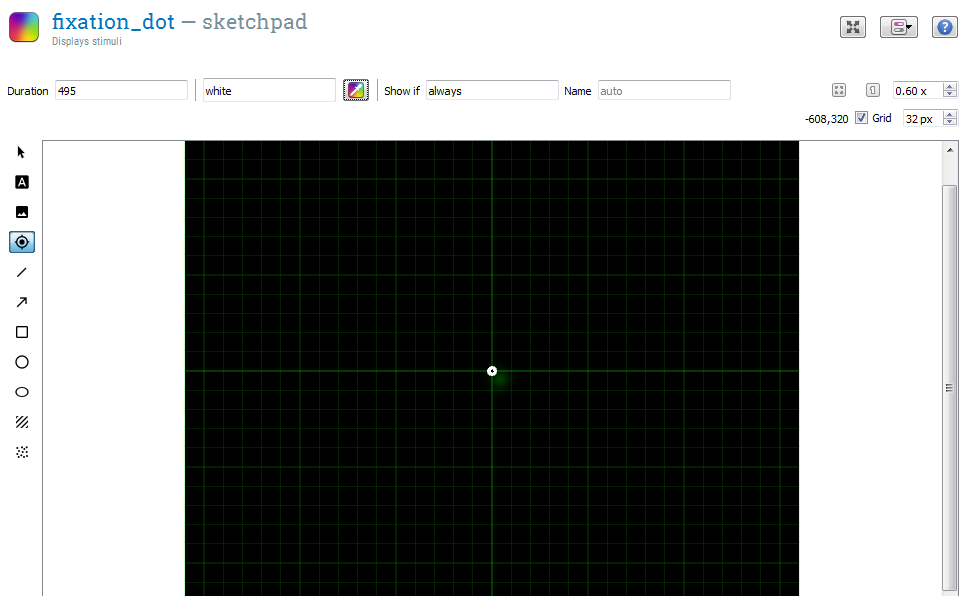Increase the zoom level stepper
The image size is (967, 596).
point(950,86)
